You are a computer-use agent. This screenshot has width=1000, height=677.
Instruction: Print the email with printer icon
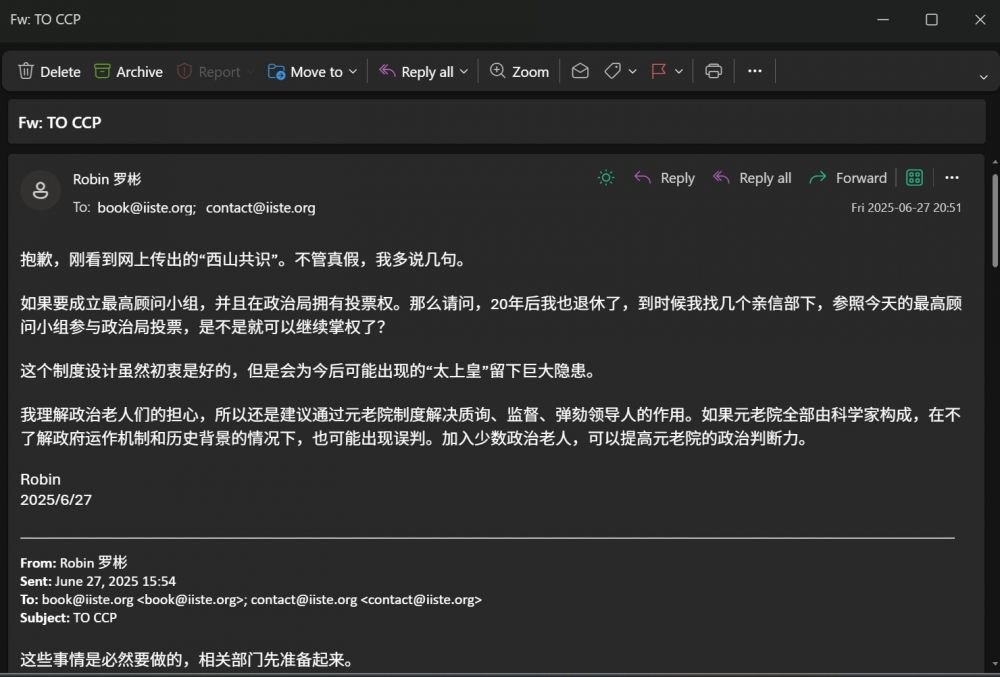click(713, 72)
